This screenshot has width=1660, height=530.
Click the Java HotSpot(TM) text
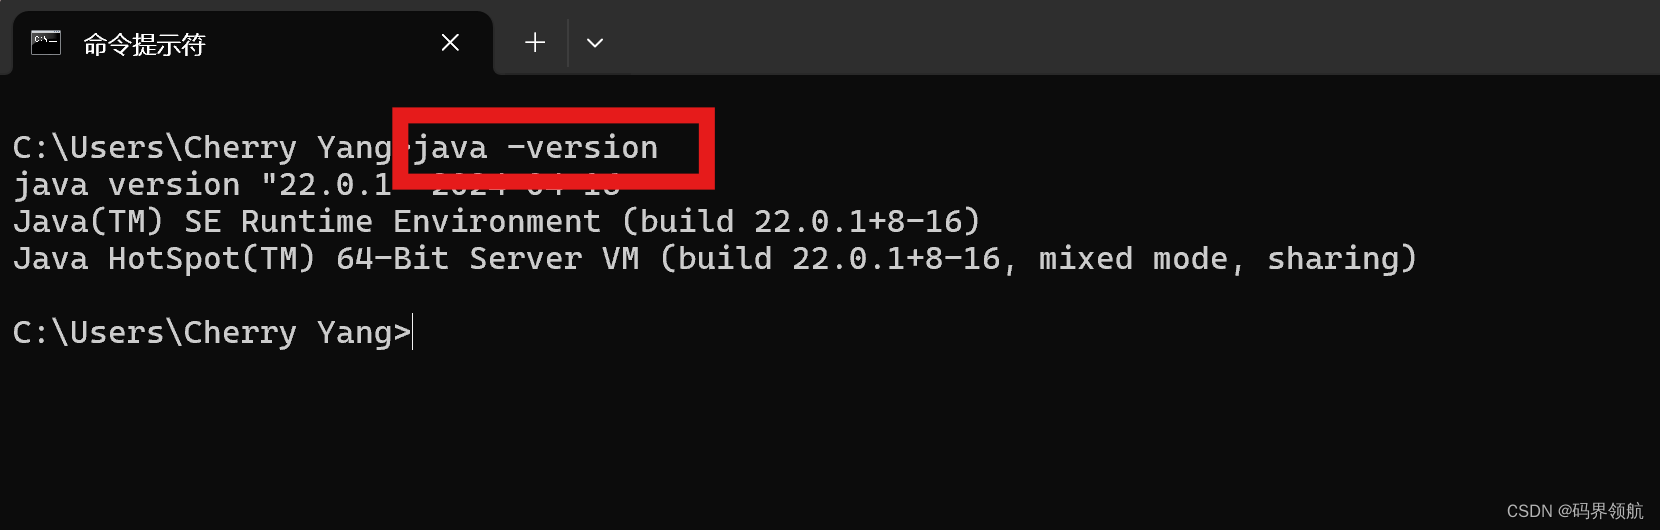point(164,259)
